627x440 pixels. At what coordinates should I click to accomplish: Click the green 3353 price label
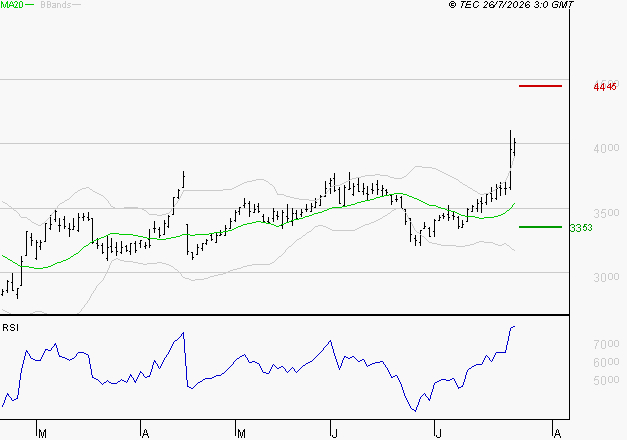point(581,228)
